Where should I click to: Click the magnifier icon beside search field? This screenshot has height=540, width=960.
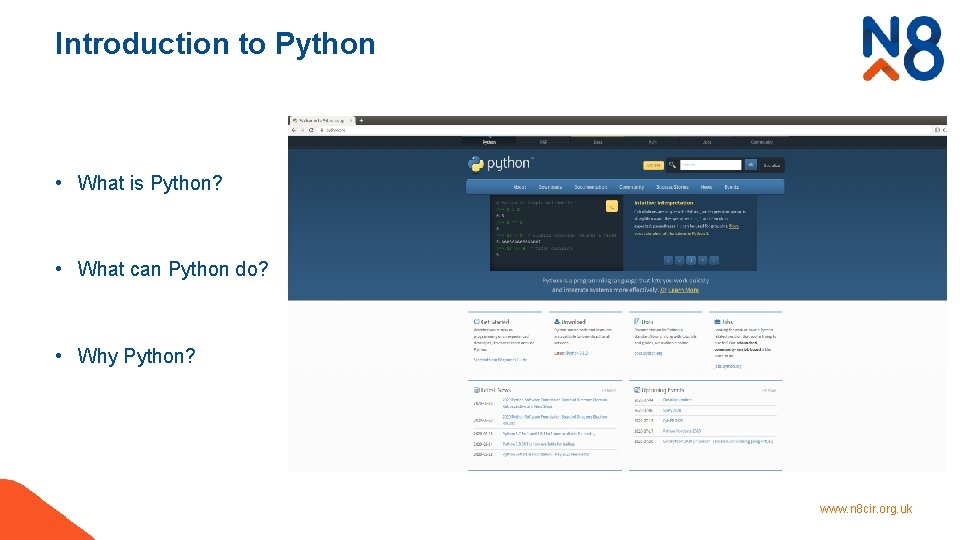[x=672, y=165]
